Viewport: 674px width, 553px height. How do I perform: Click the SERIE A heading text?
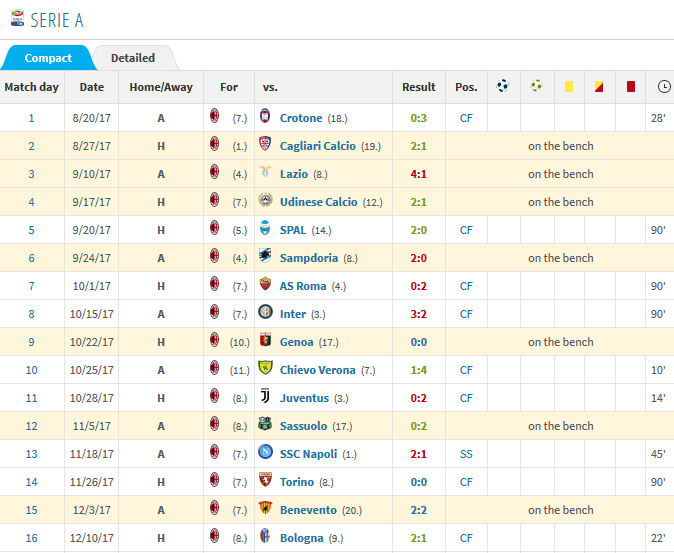[57, 20]
